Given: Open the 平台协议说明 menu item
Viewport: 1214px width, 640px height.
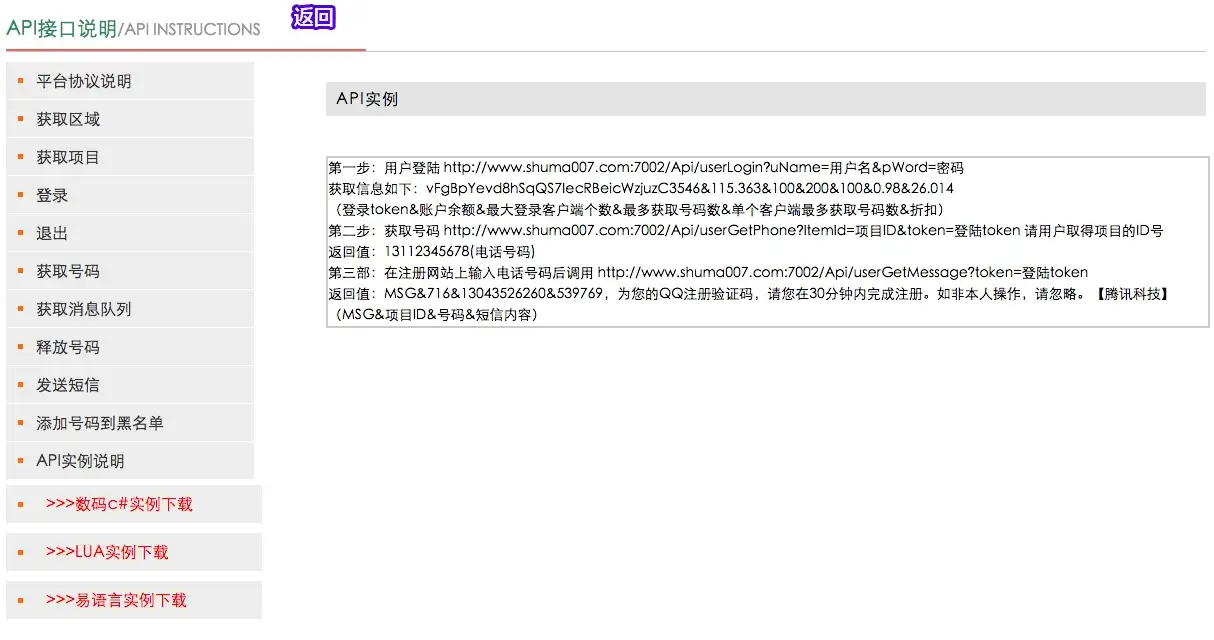Looking at the screenshot, I should [x=84, y=81].
